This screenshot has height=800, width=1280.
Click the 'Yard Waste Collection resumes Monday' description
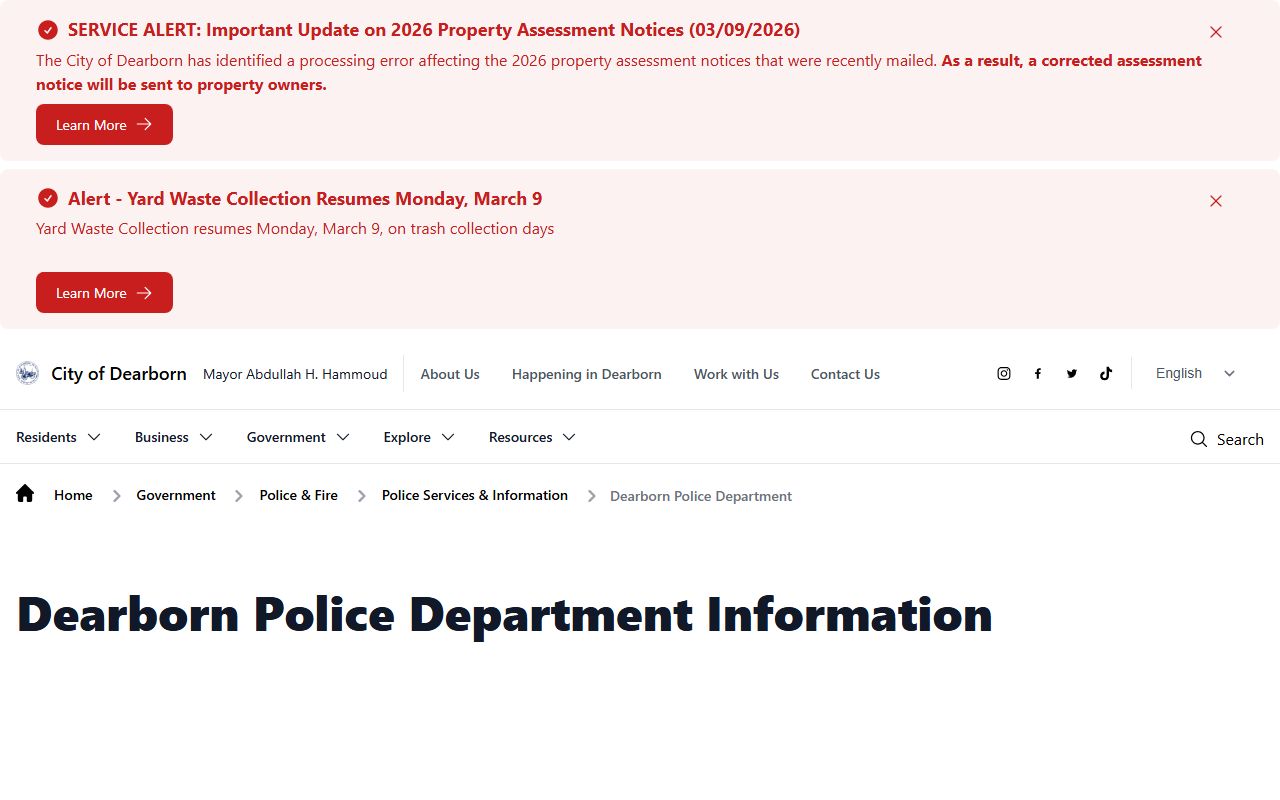click(295, 229)
